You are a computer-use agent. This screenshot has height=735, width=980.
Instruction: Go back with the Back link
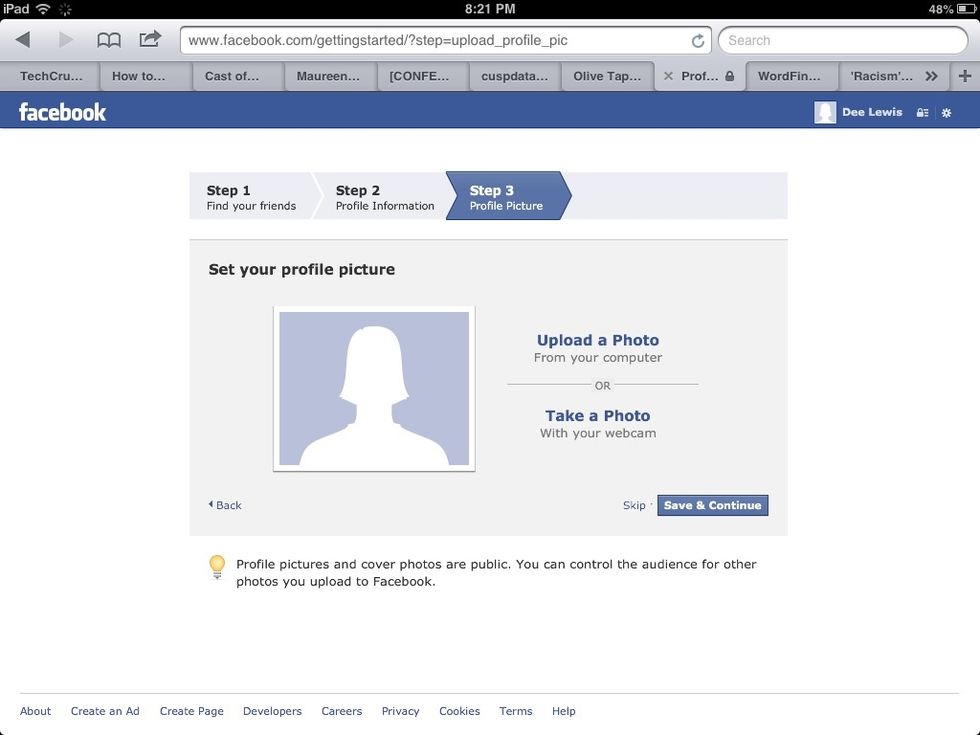tap(225, 505)
